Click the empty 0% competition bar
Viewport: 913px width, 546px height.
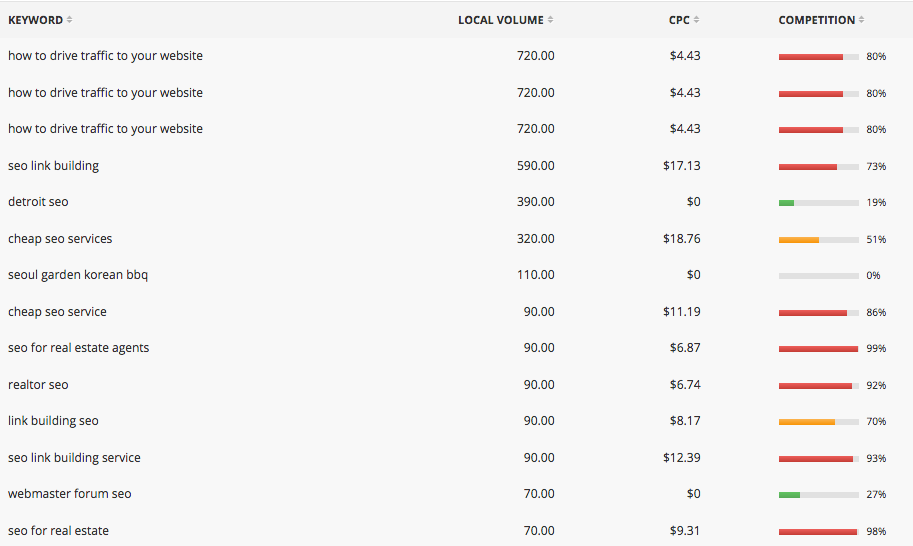[819, 276]
